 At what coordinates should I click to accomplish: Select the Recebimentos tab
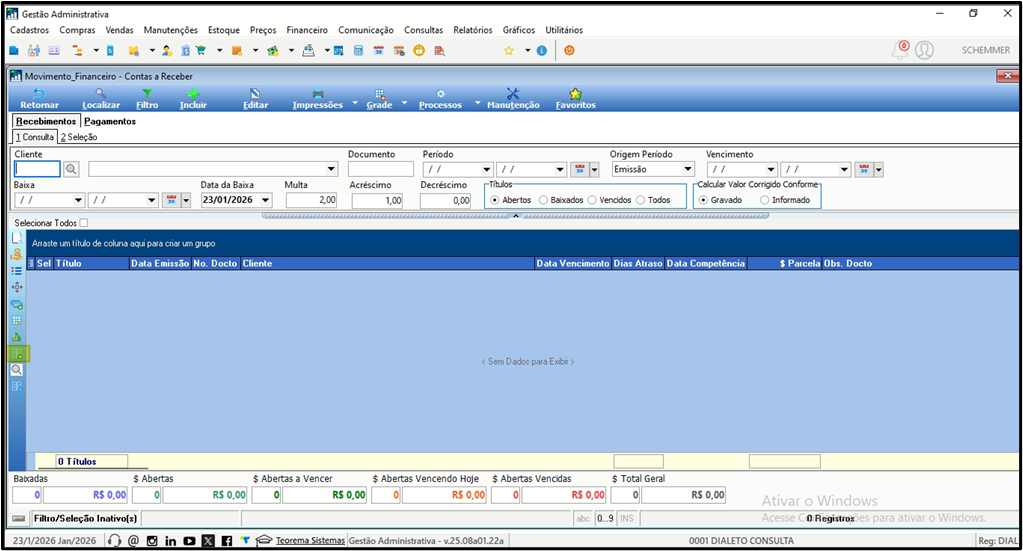(x=46, y=121)
